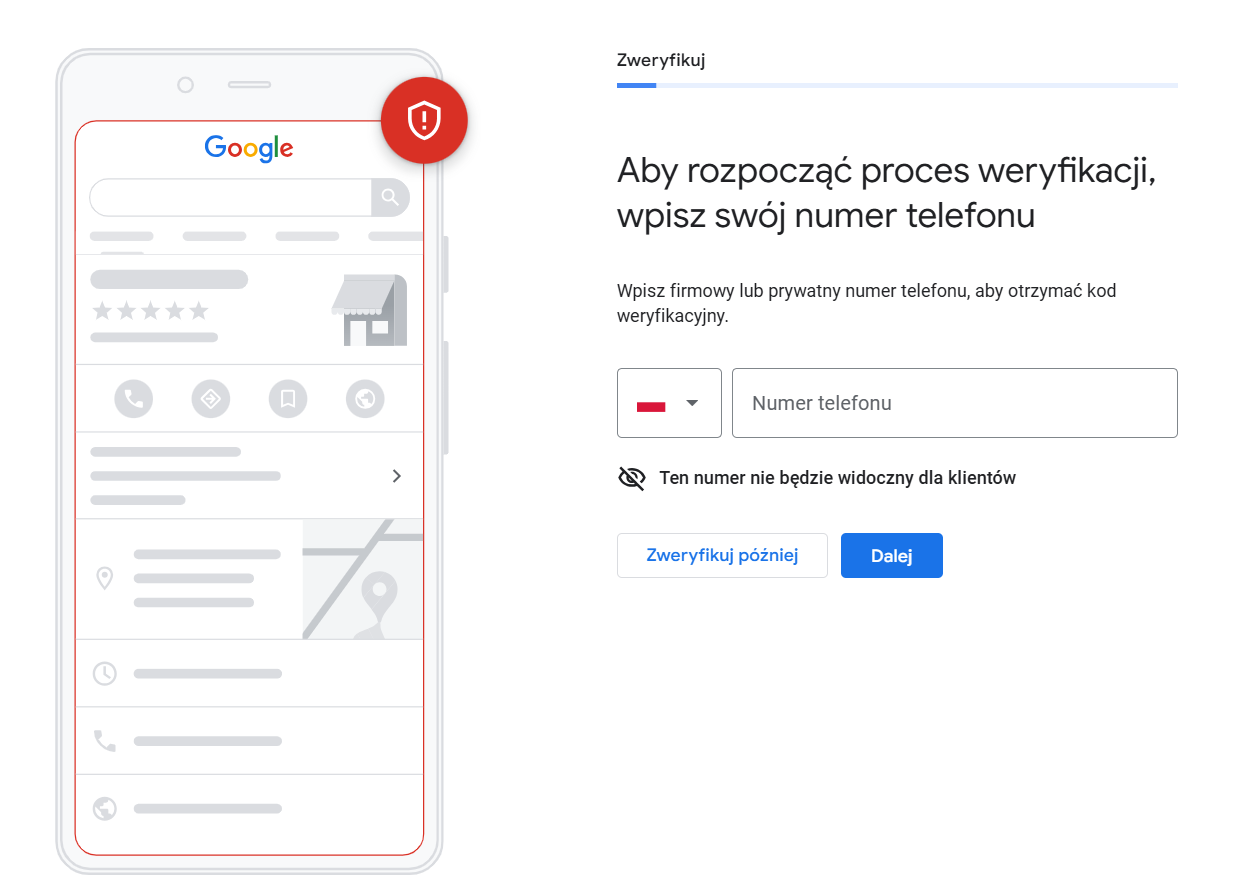
Task: Click the globe website circle icon
Action: (x=365, y=399)
